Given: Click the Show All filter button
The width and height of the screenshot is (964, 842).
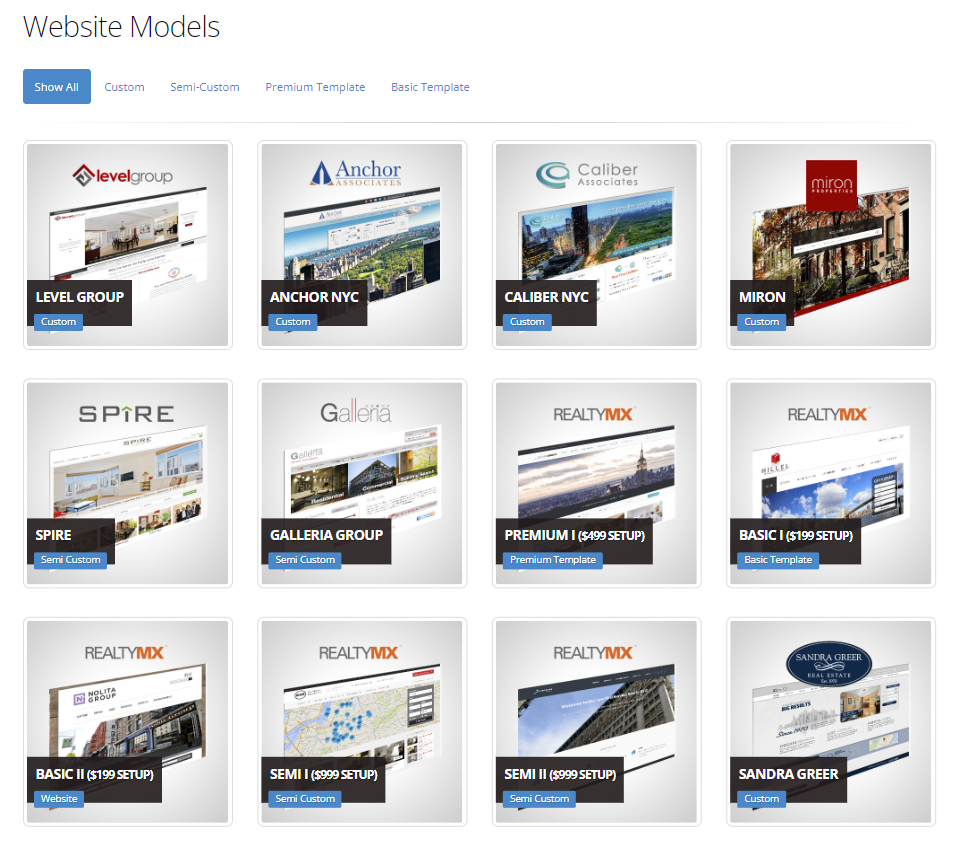Looking at the screenshot, I should (56, 86).
